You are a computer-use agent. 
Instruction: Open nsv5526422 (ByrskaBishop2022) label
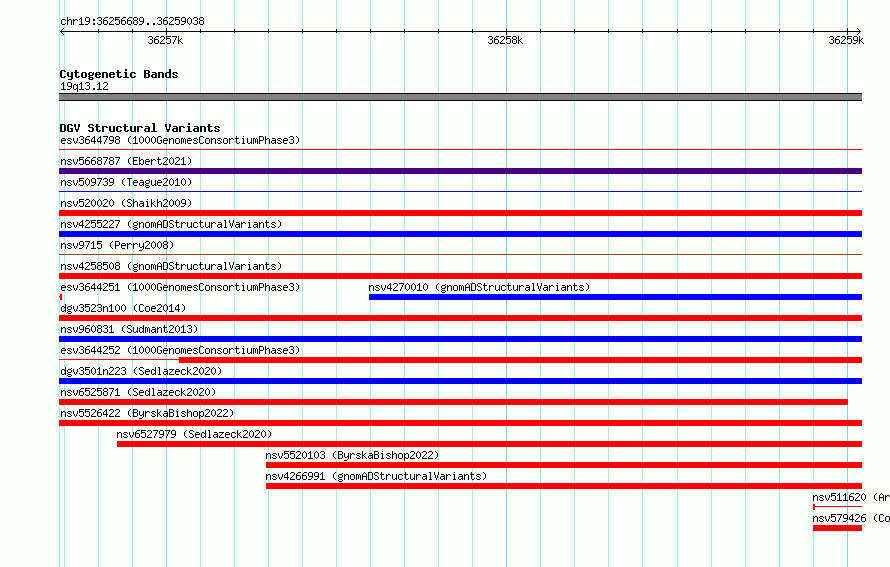click(147, 413)
